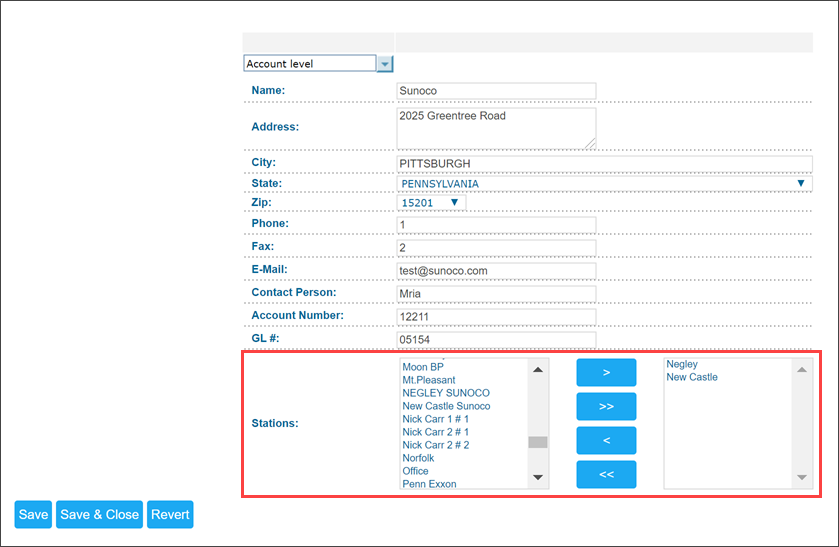Click the Address text area

point(496,128)
